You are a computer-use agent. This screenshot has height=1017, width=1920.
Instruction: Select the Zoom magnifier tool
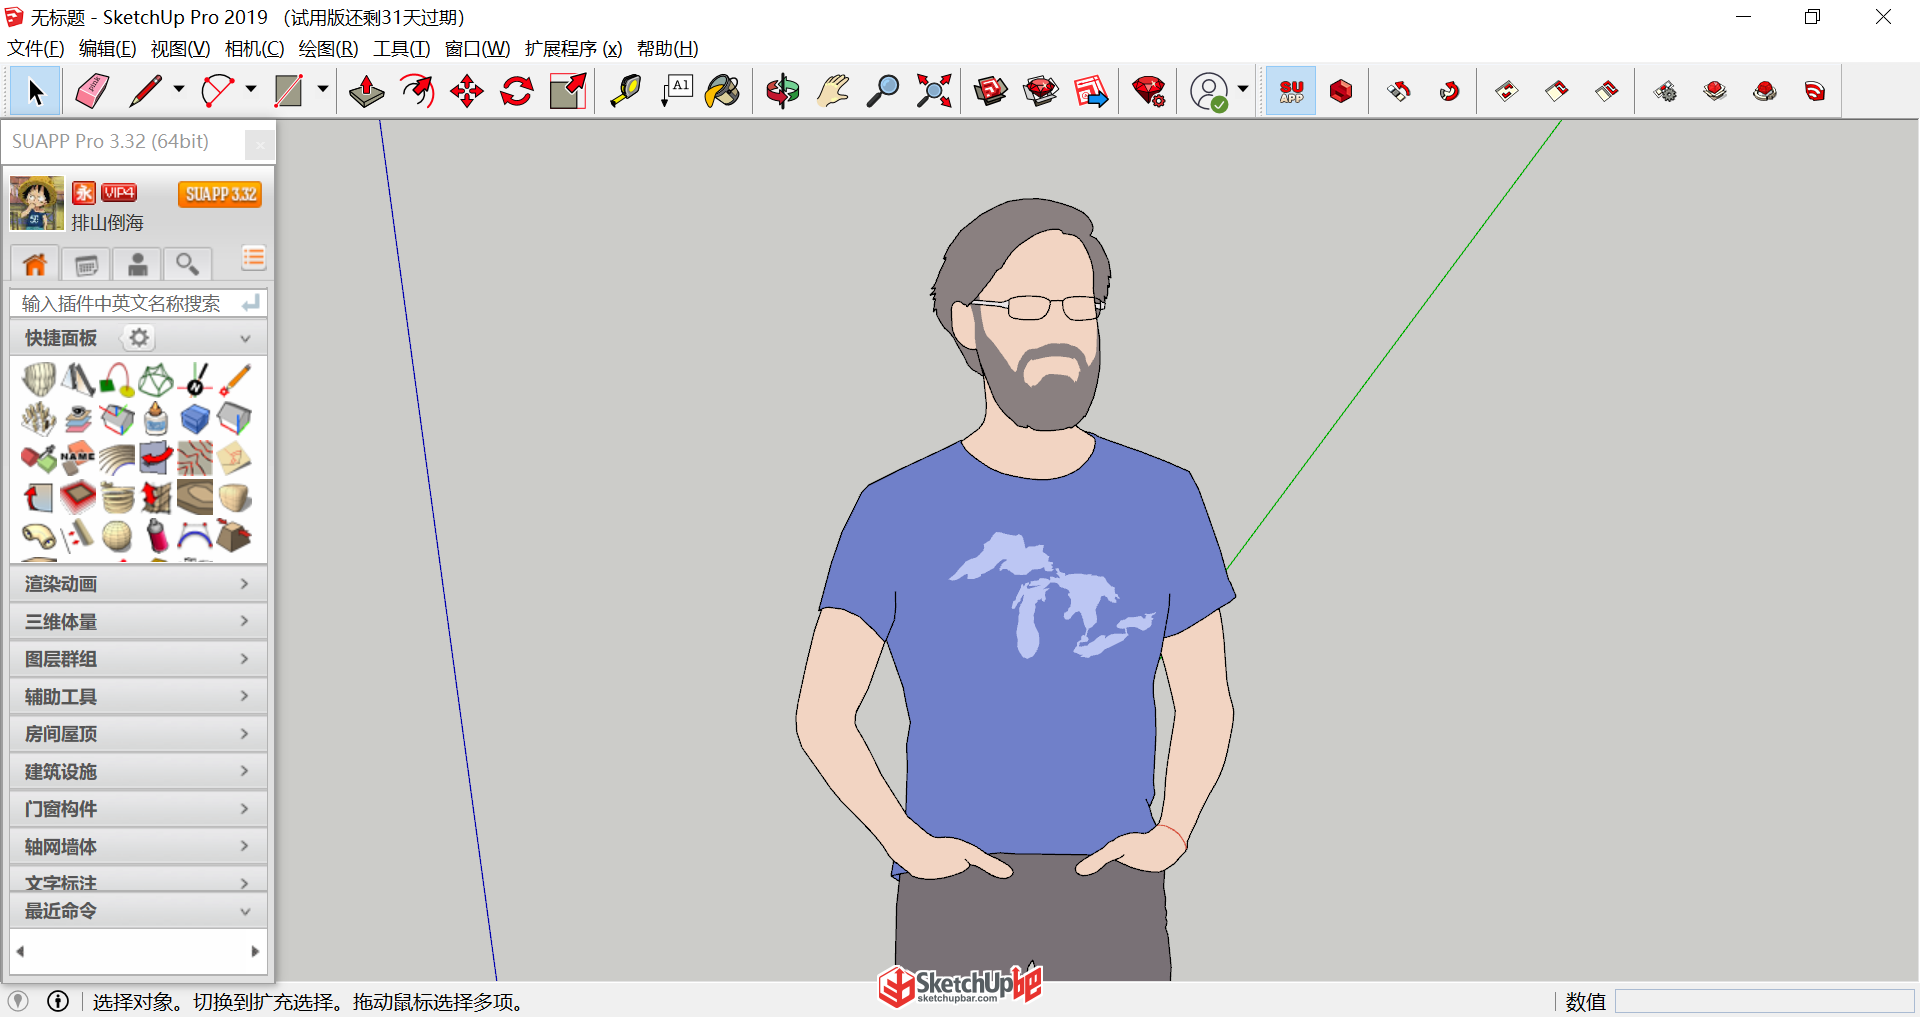(883, 92)
